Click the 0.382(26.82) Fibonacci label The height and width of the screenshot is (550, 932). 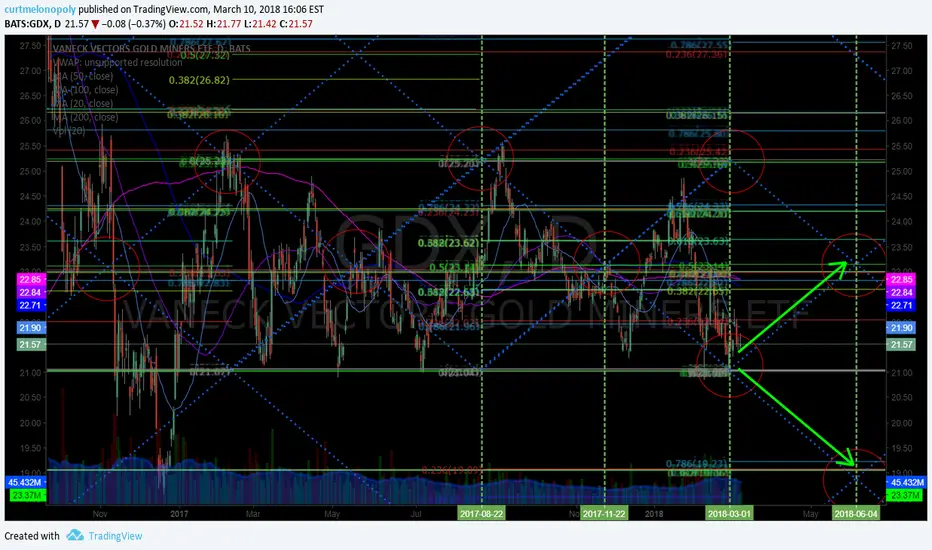click(x=199, y=80)
